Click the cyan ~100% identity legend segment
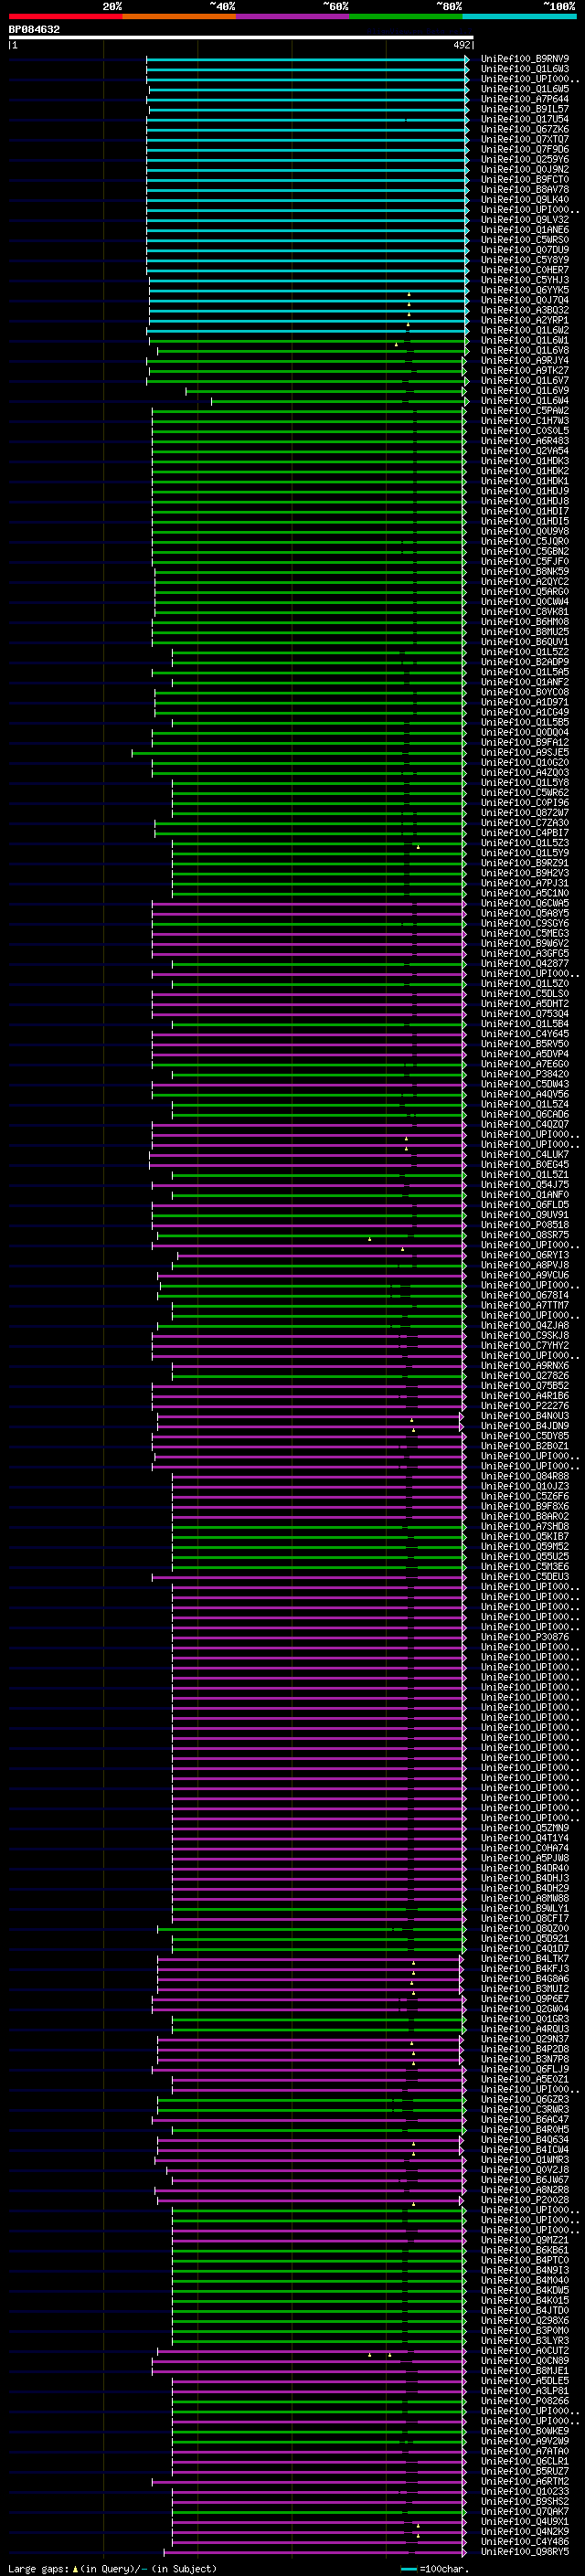This screenshot has height=2576, width=585. click(x=520, y=17)
